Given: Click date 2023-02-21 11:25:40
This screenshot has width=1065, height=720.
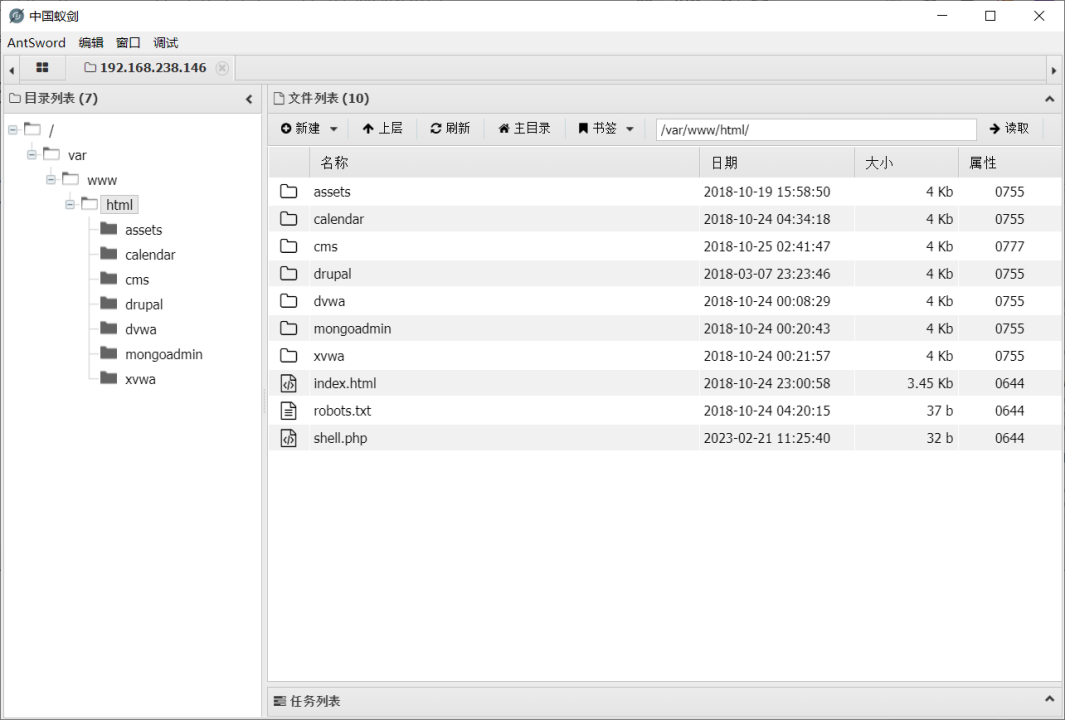Looking at the screenshot, I should tap(767, 438).
